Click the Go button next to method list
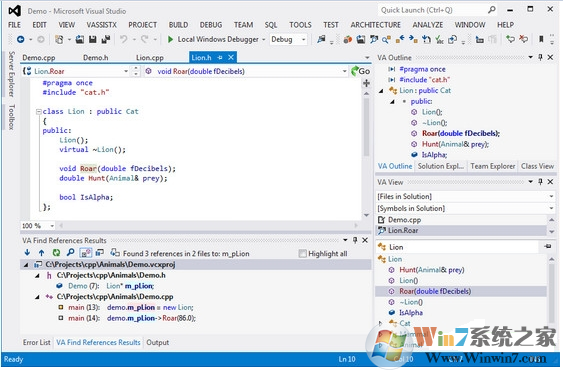The image size is (563, 372). tap(360, 71)
